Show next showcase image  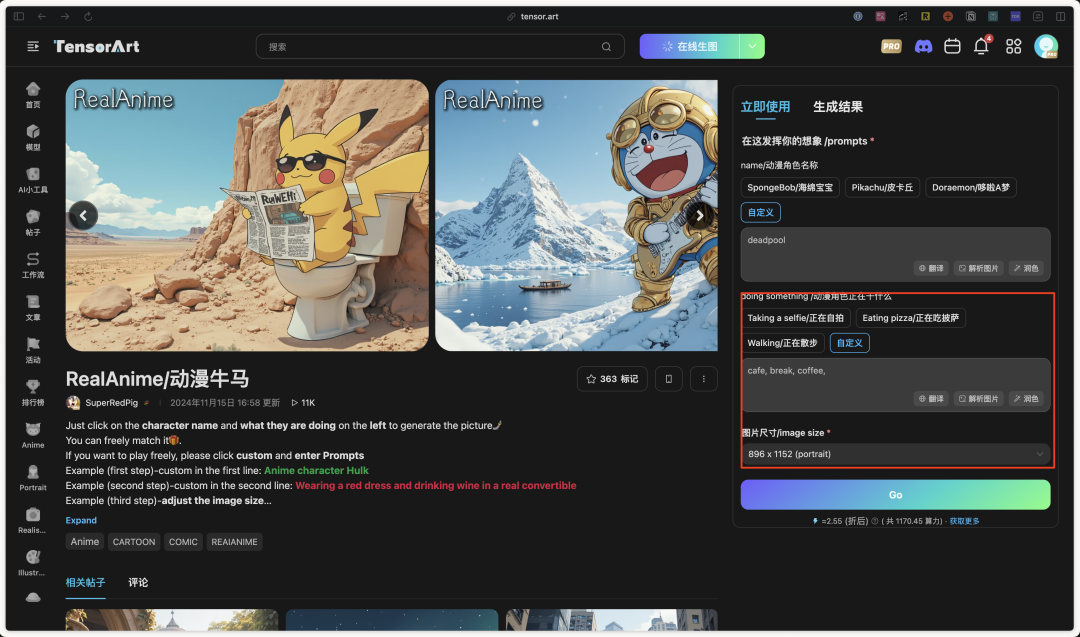tap(700, 216)
